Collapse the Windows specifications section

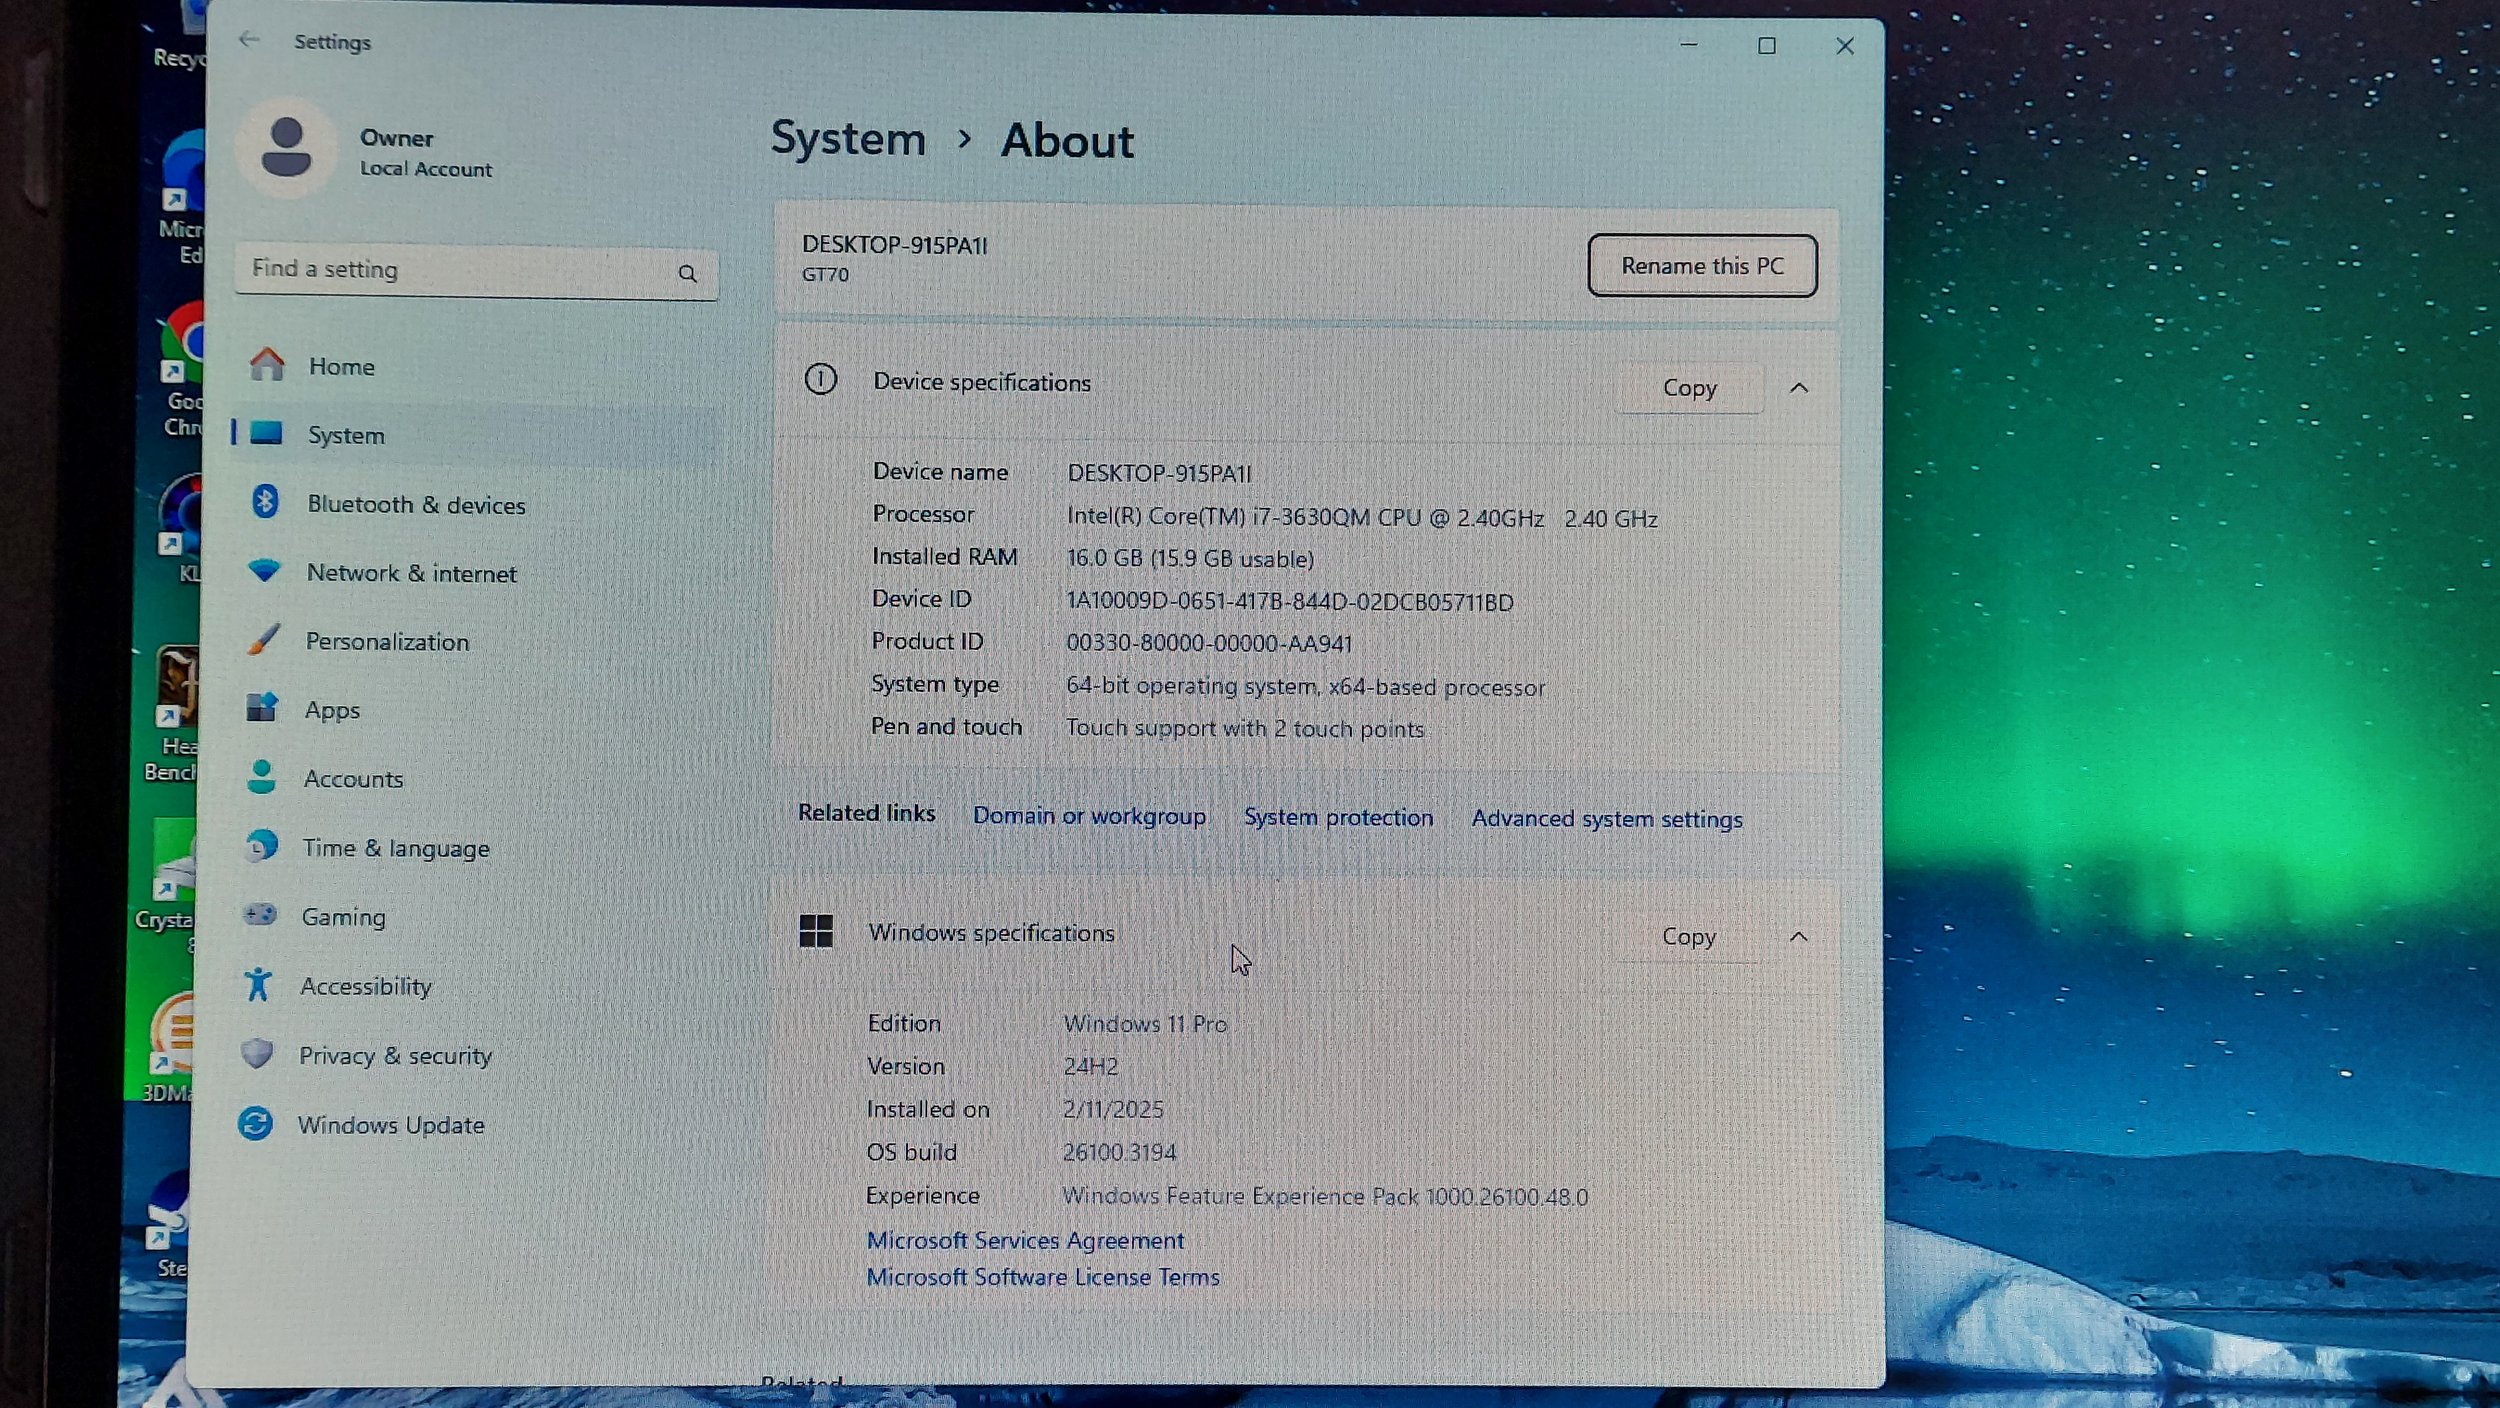pos(1798,936)
